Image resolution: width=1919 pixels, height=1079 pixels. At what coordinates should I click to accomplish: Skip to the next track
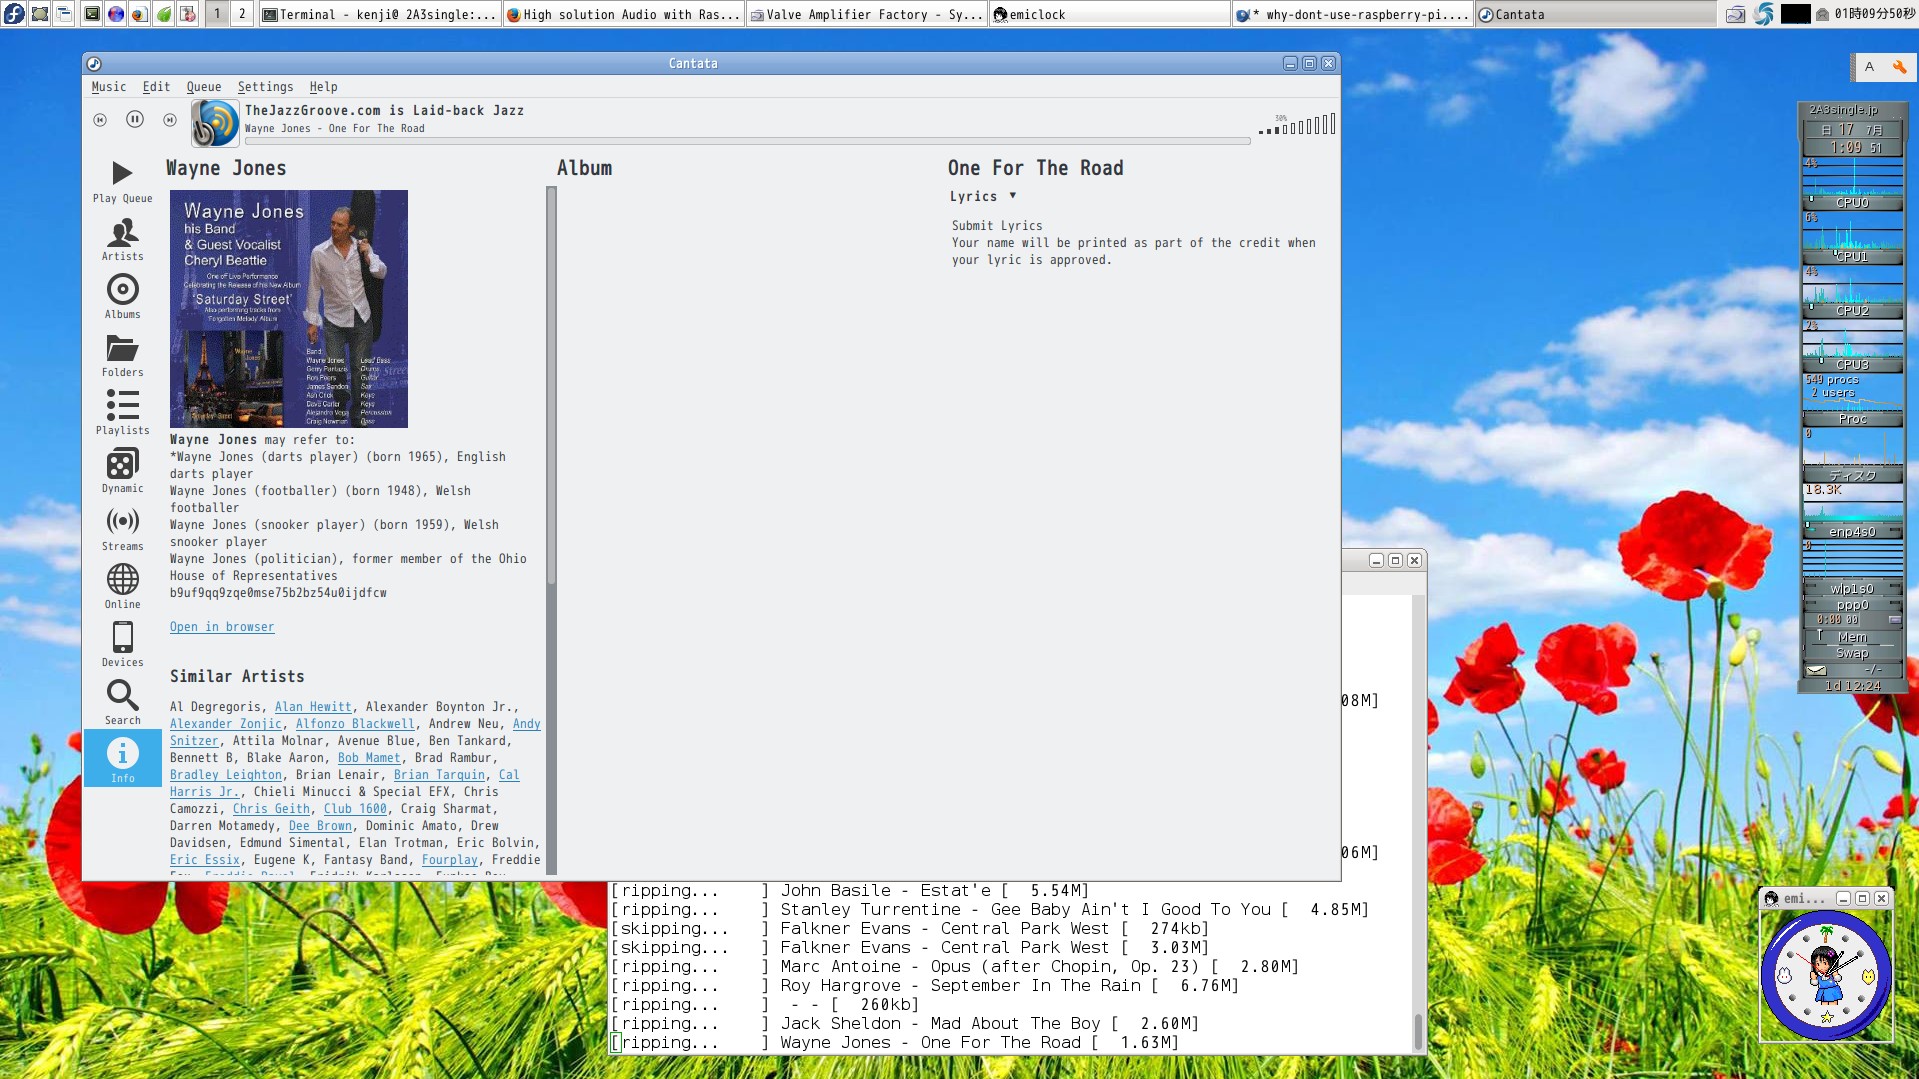[x=170, y=120]
